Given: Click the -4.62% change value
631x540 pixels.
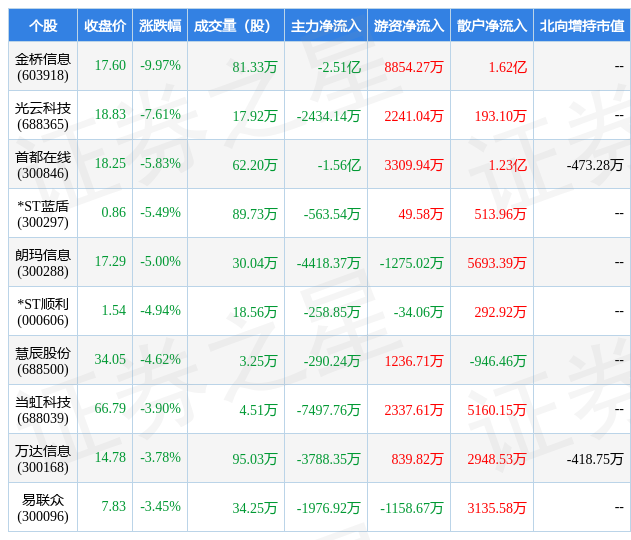Looking at the screenshot, I should click(160, 359).
